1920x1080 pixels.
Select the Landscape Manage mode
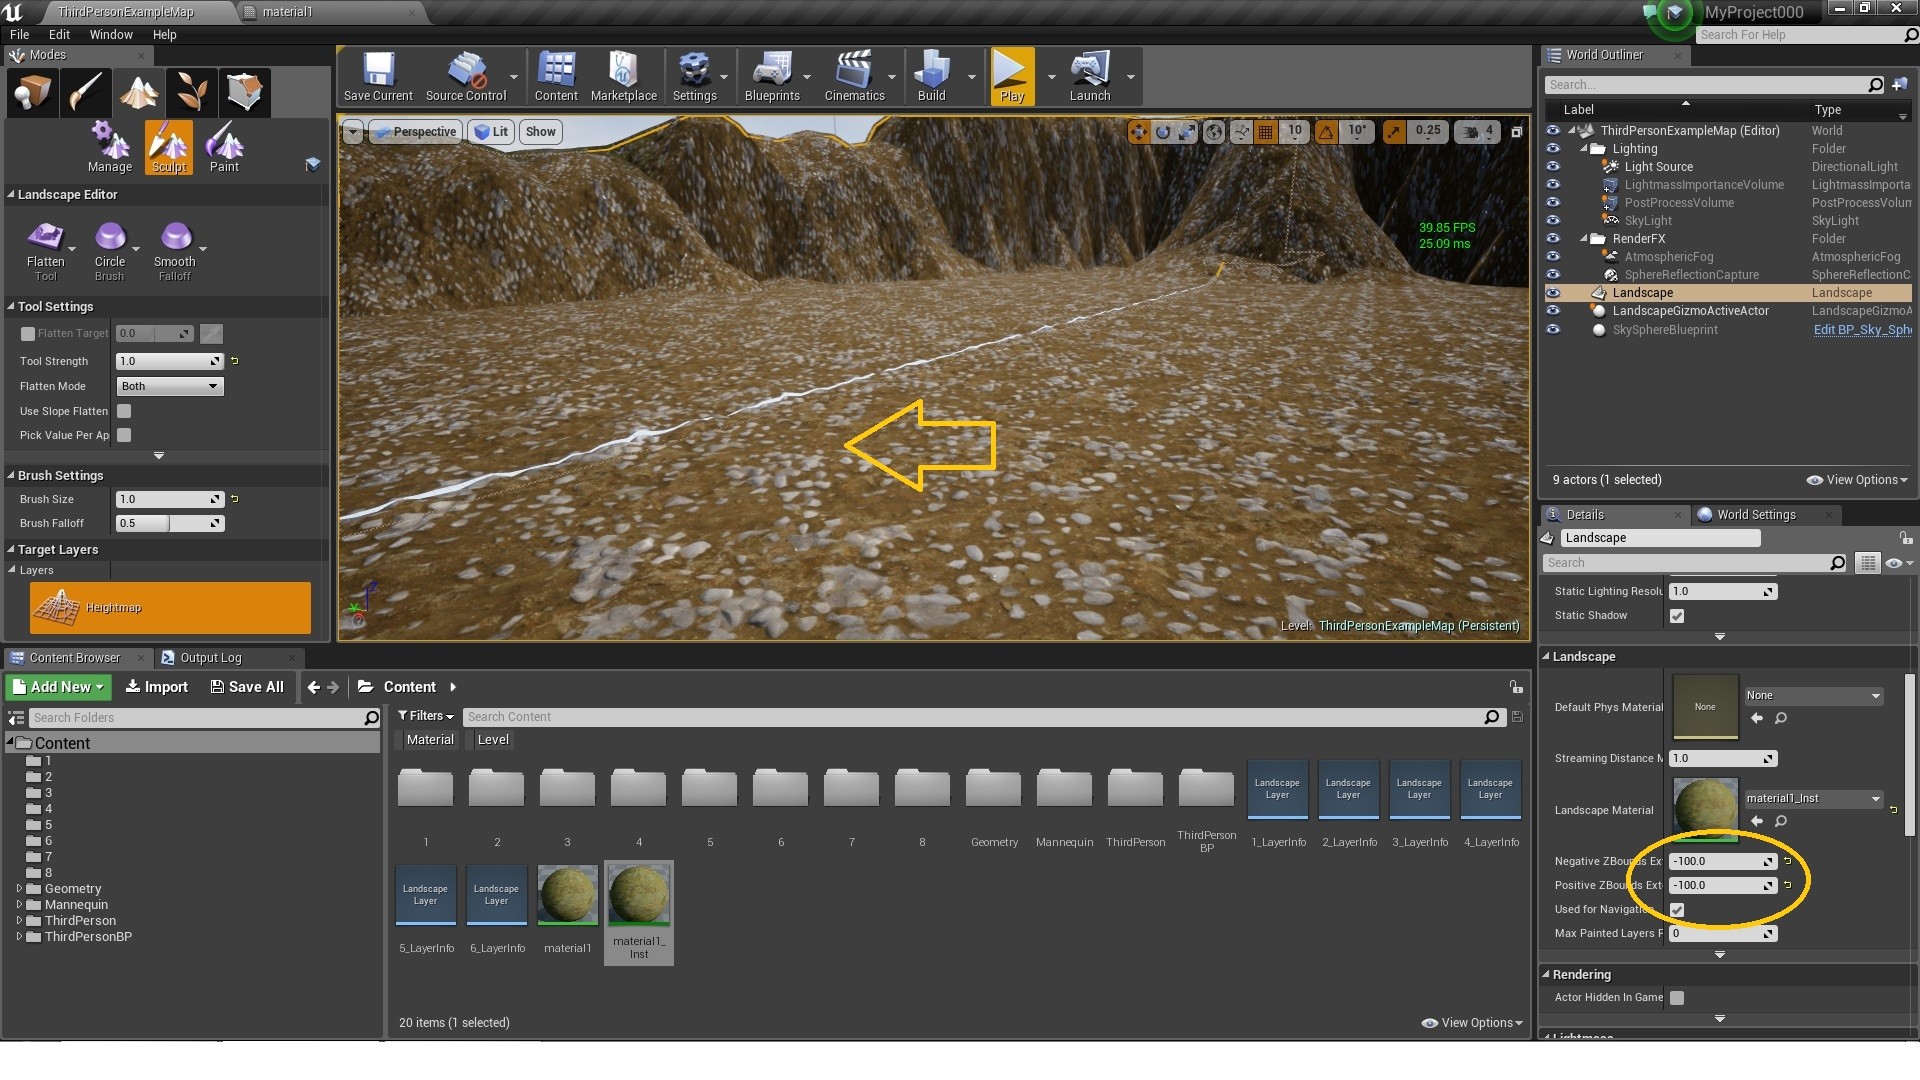coord(110,147)
